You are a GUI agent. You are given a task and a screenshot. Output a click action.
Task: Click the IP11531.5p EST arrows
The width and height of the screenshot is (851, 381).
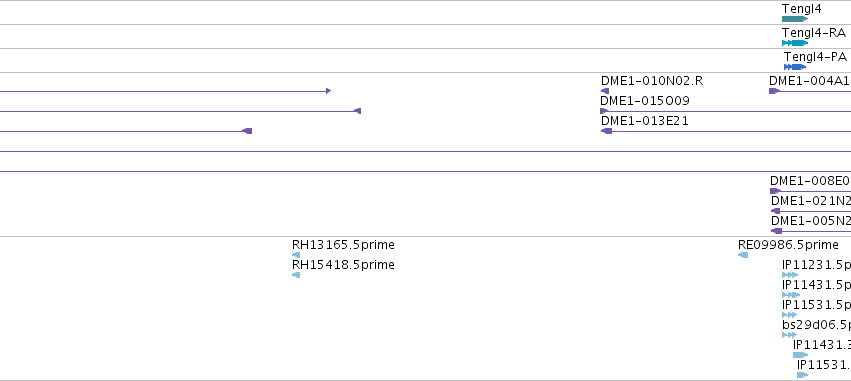[790, 315]
